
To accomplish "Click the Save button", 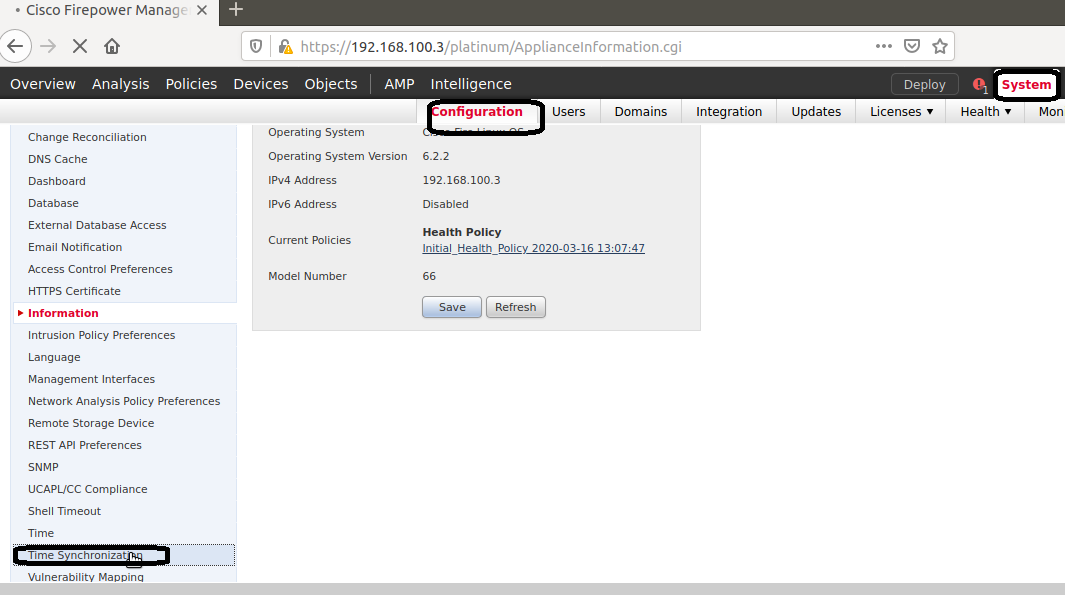I will [452, 307].
